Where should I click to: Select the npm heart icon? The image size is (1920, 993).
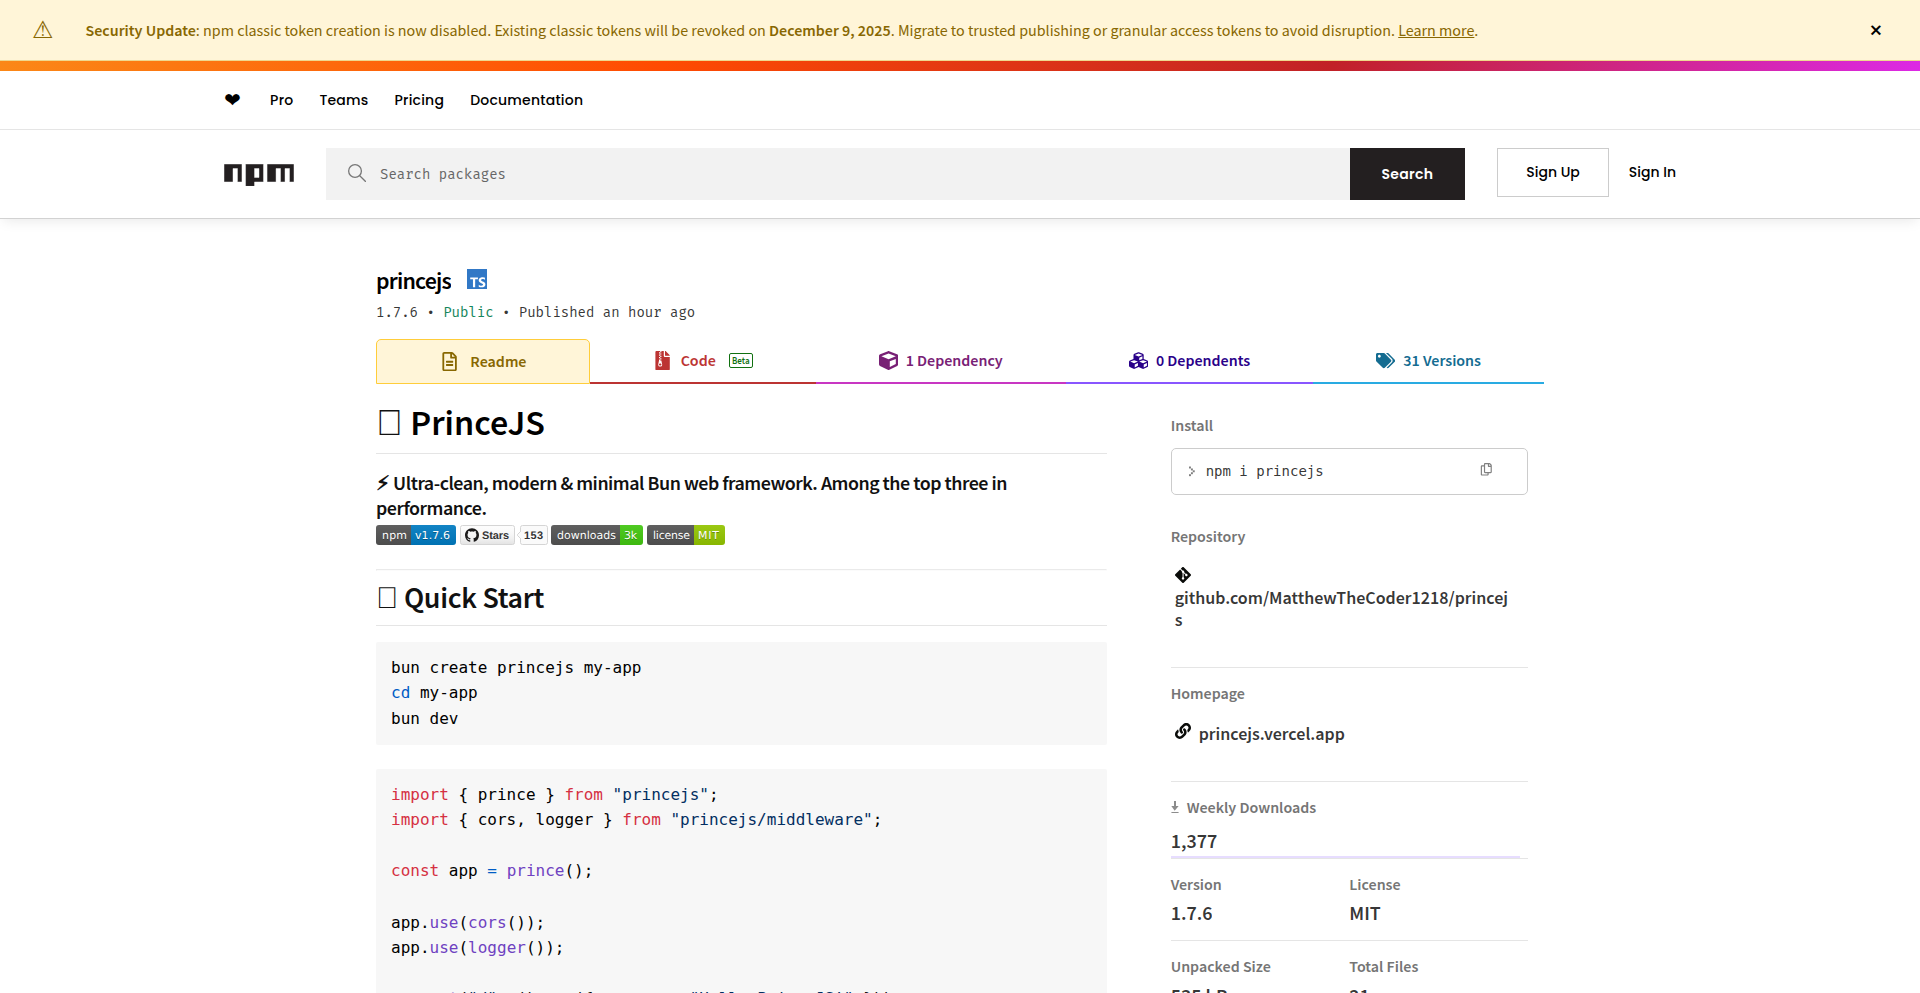tap(232, 99)
